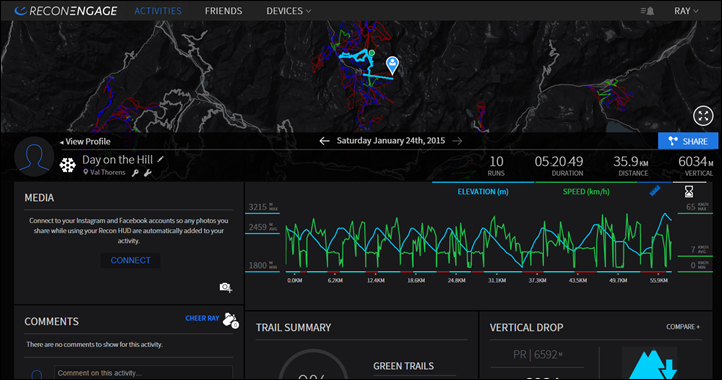Image resolution: width=722 pixels, height=380 pixels.
Task: Click the Comment on this activity field
Action: [x=143, y=373]
